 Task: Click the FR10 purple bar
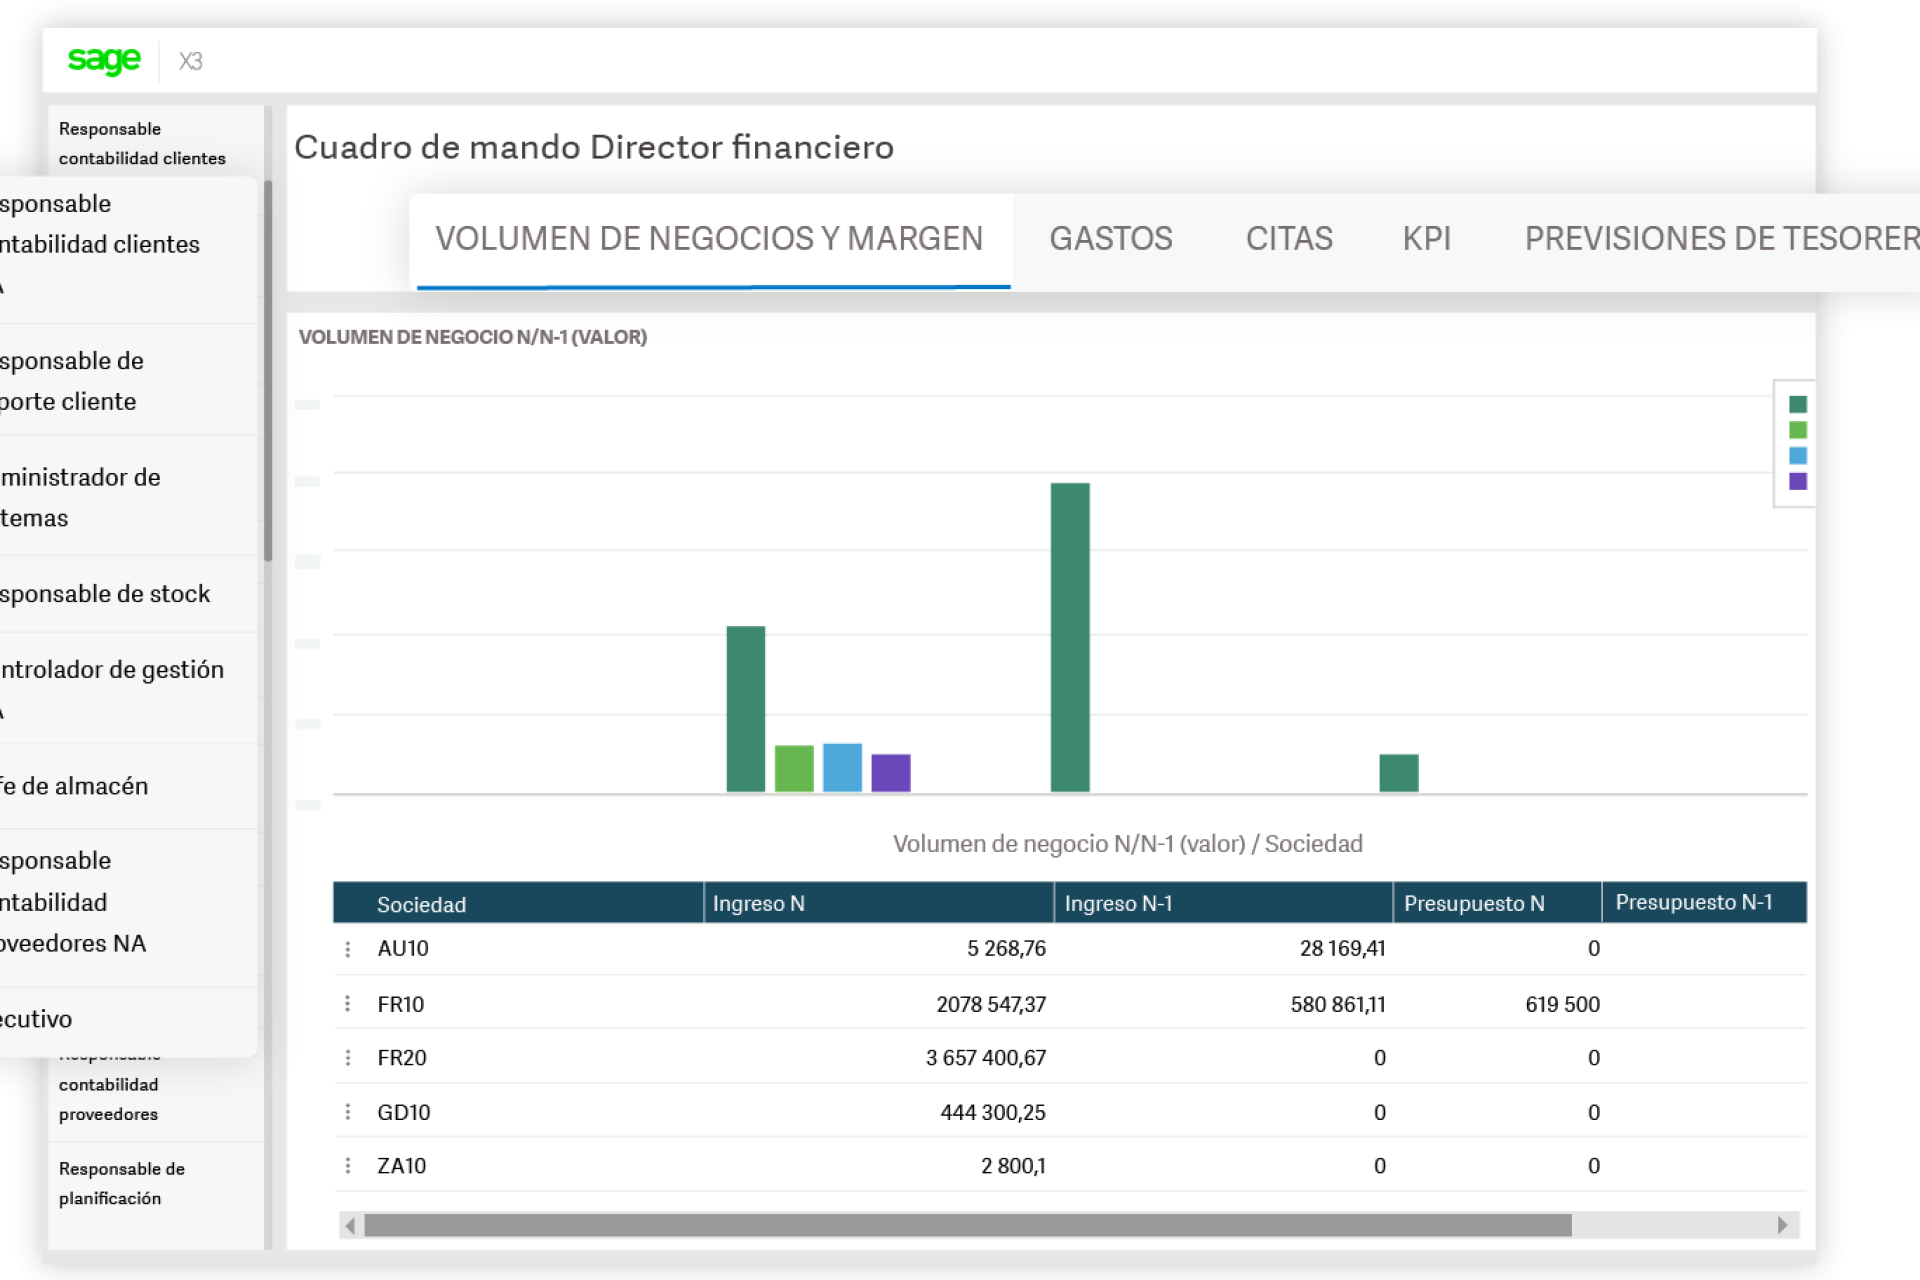coord(891,773)
